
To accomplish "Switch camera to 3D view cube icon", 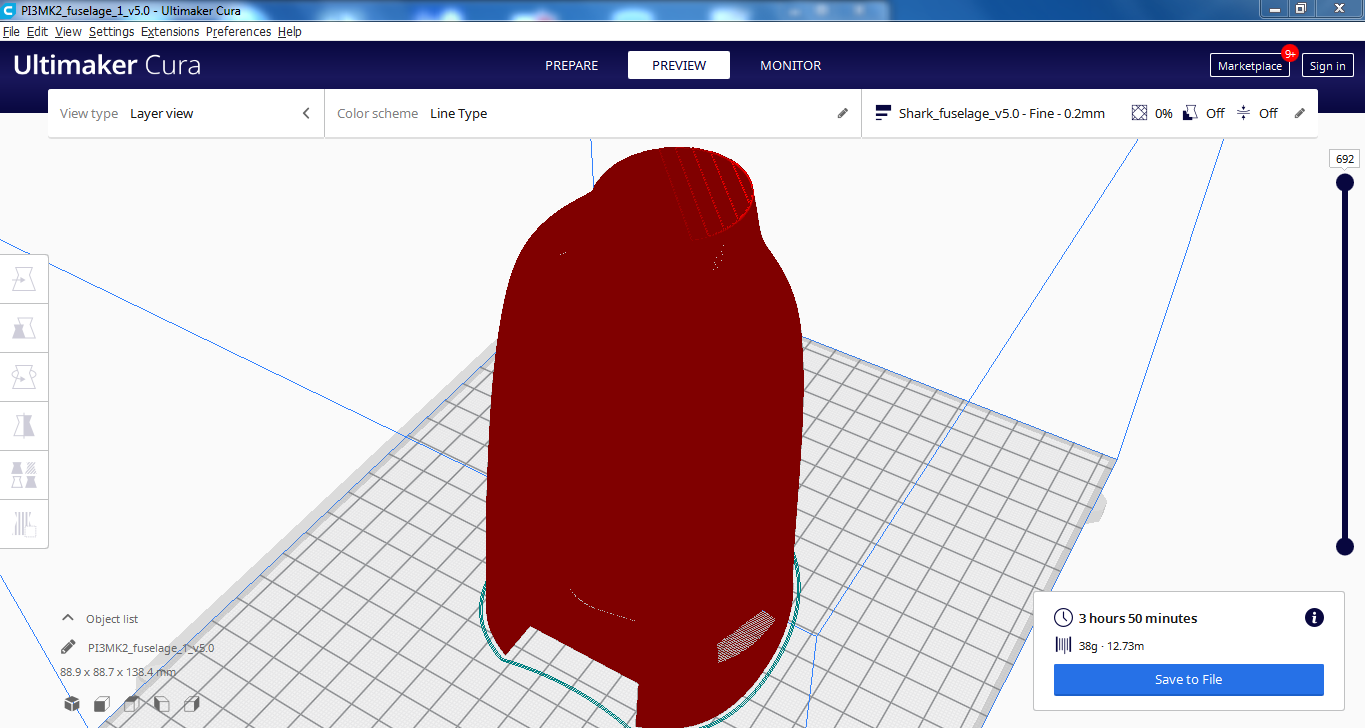I will click(x=72, y=704).
